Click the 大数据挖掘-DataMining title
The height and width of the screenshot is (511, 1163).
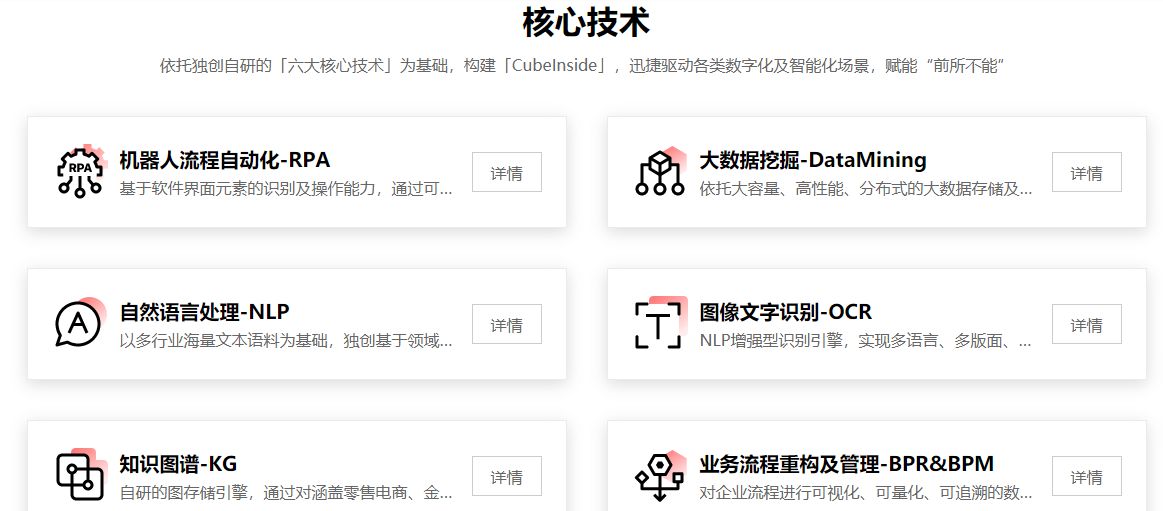click(813, 160)
